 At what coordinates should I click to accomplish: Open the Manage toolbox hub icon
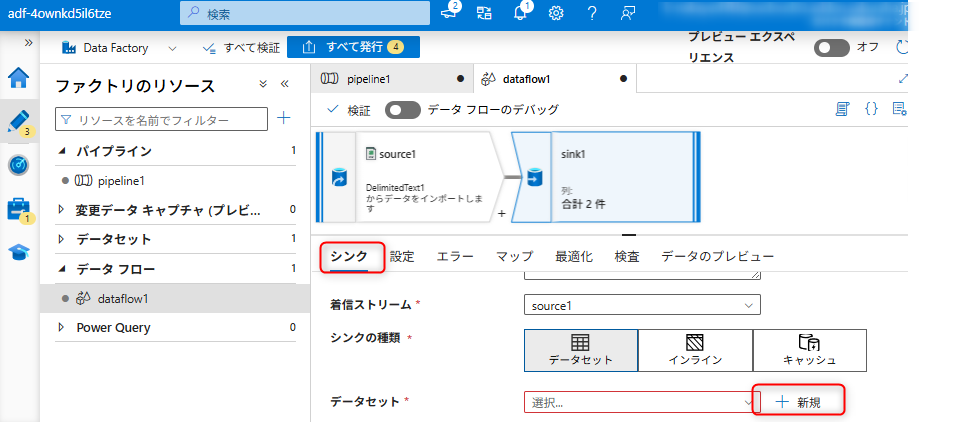19,210
